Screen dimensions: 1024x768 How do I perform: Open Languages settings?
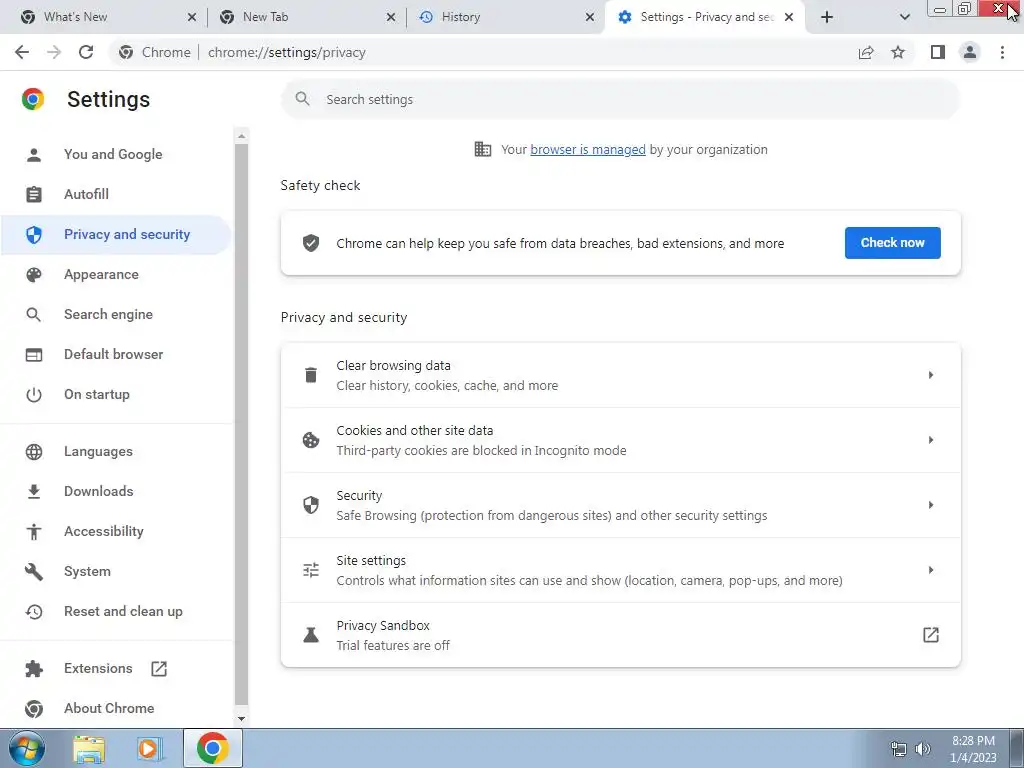(x=116, y=451)
